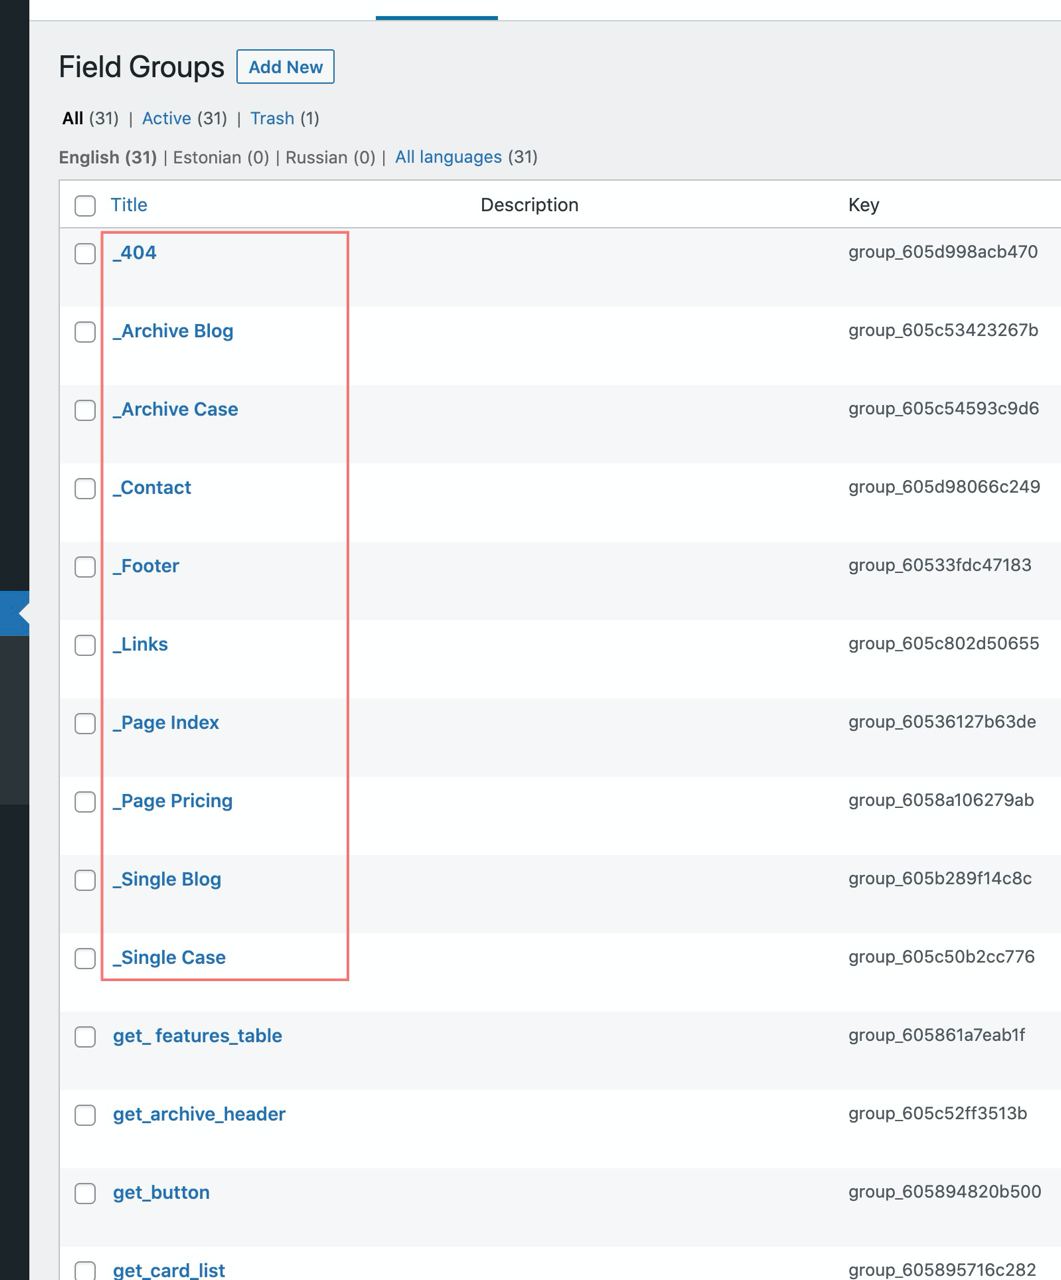Click key group_60536127b63de
1061x1280 pixels.
[942, 722]
